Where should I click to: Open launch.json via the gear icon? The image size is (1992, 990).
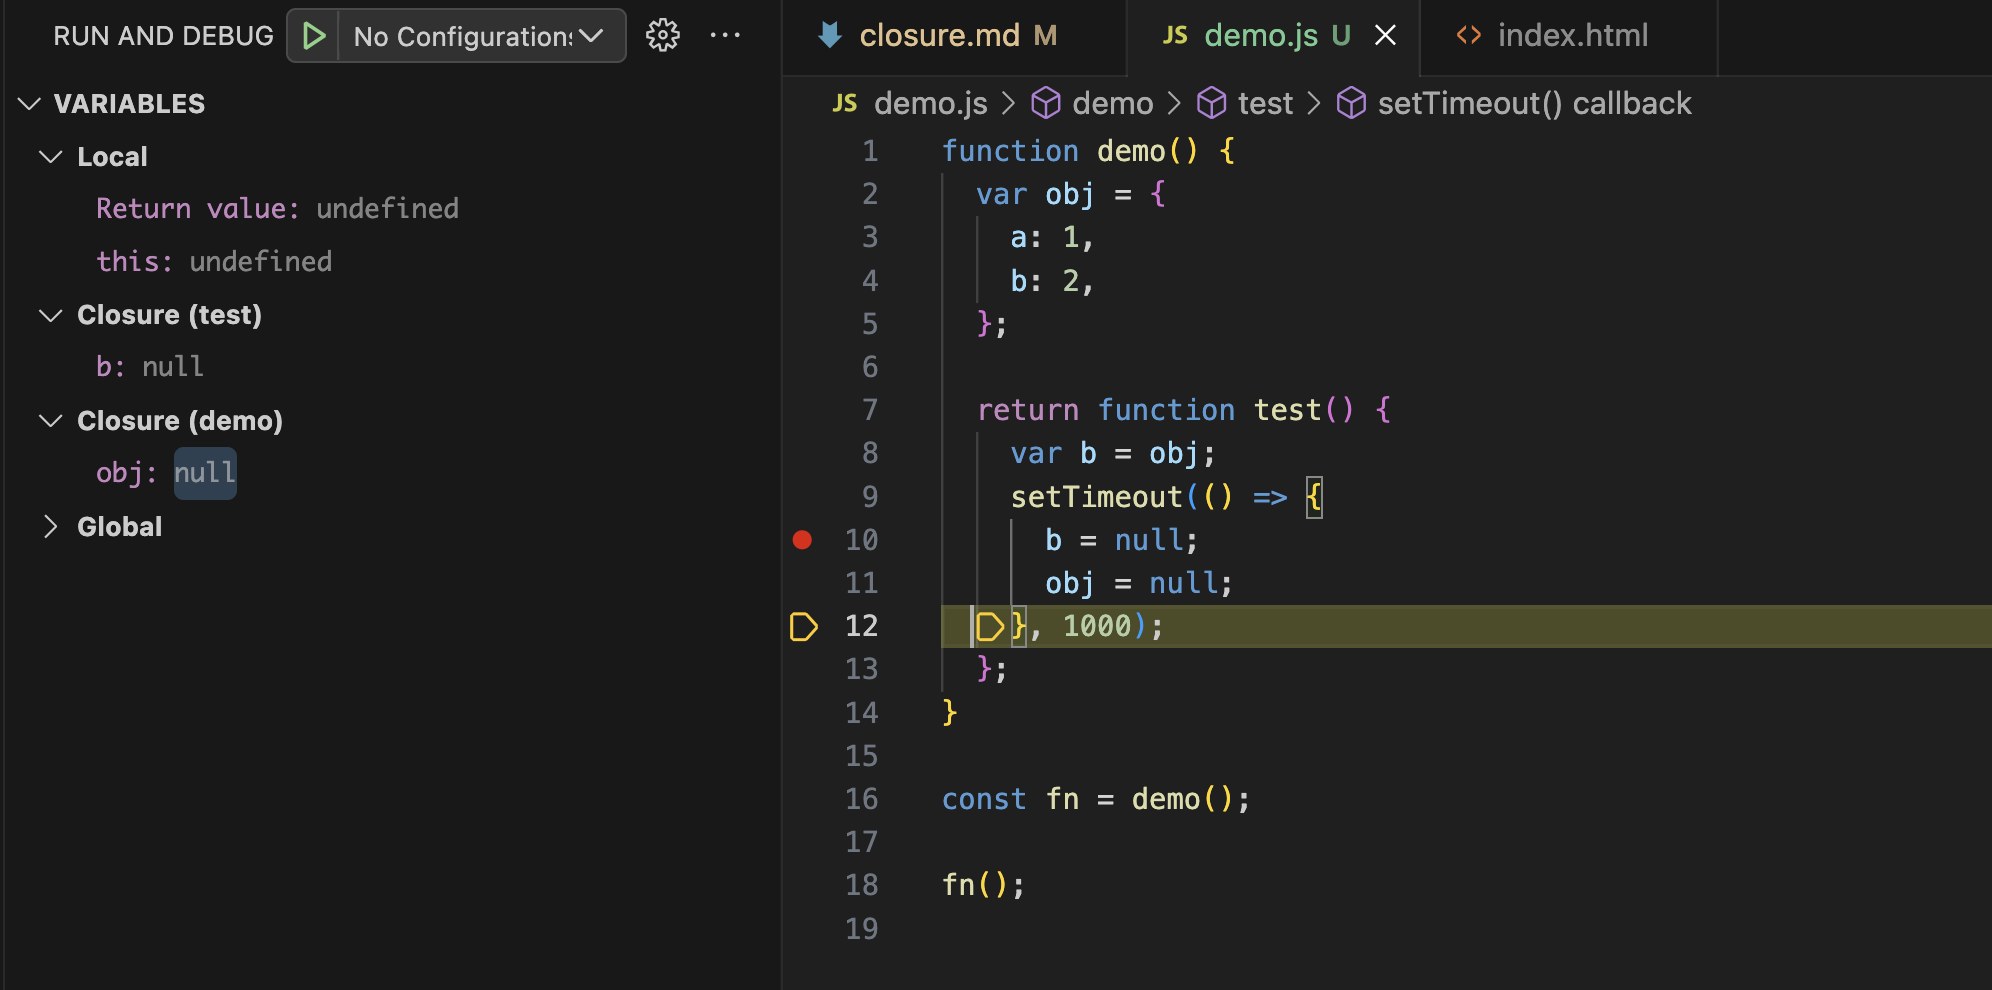662,36
